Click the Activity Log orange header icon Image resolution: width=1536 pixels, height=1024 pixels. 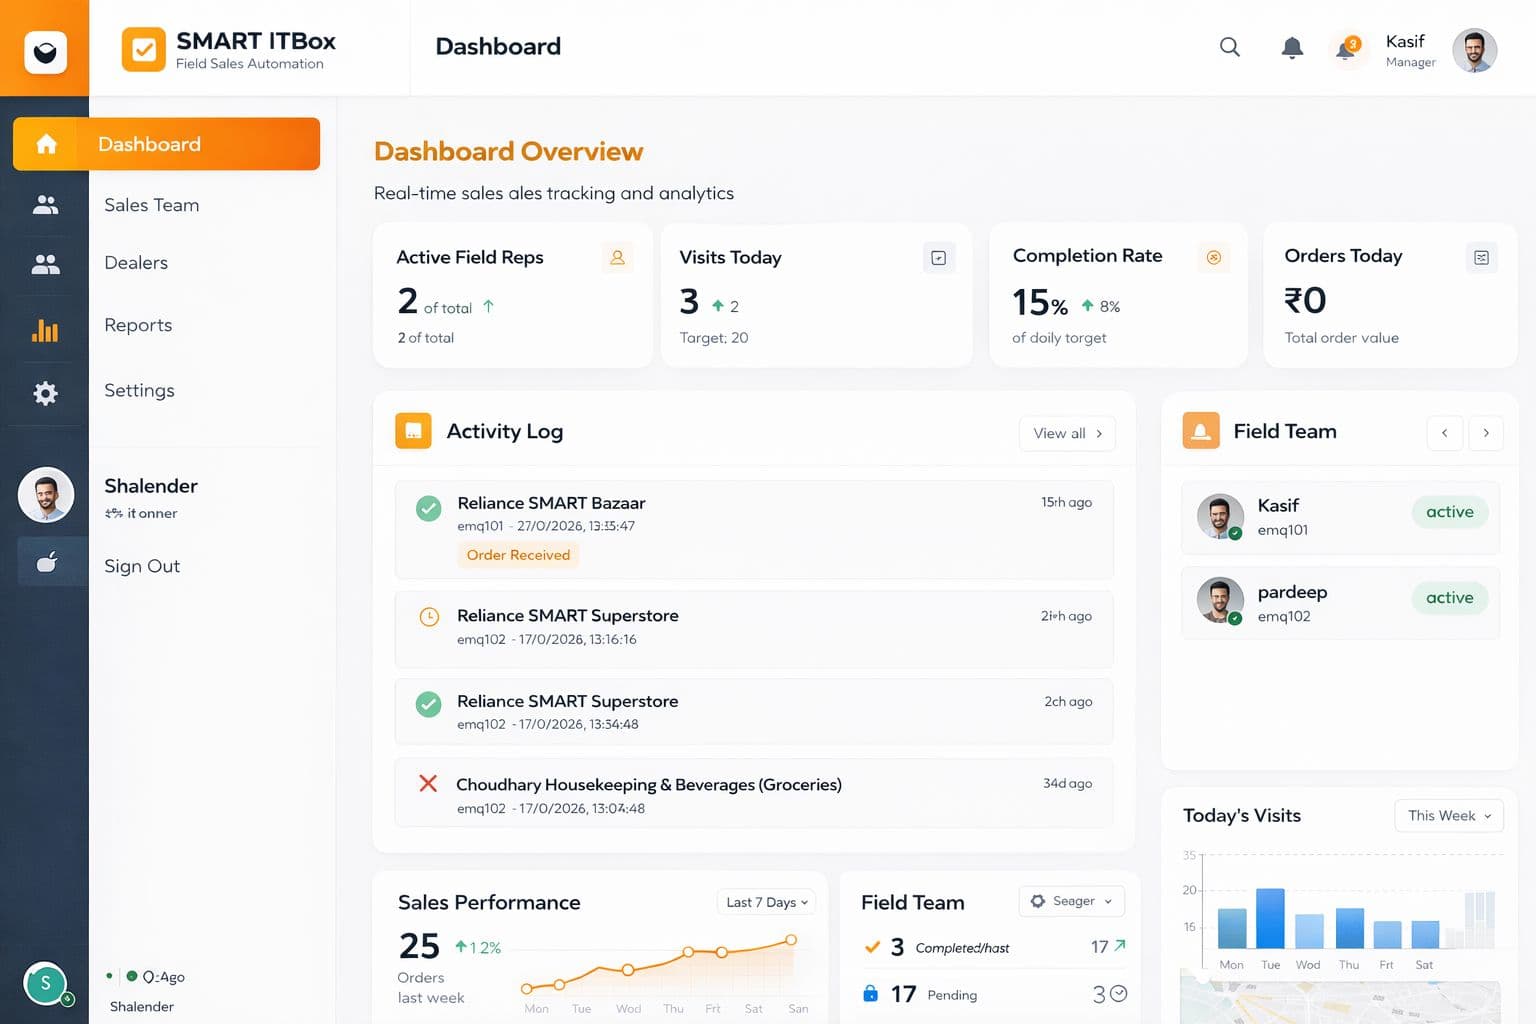pos(413,431)
